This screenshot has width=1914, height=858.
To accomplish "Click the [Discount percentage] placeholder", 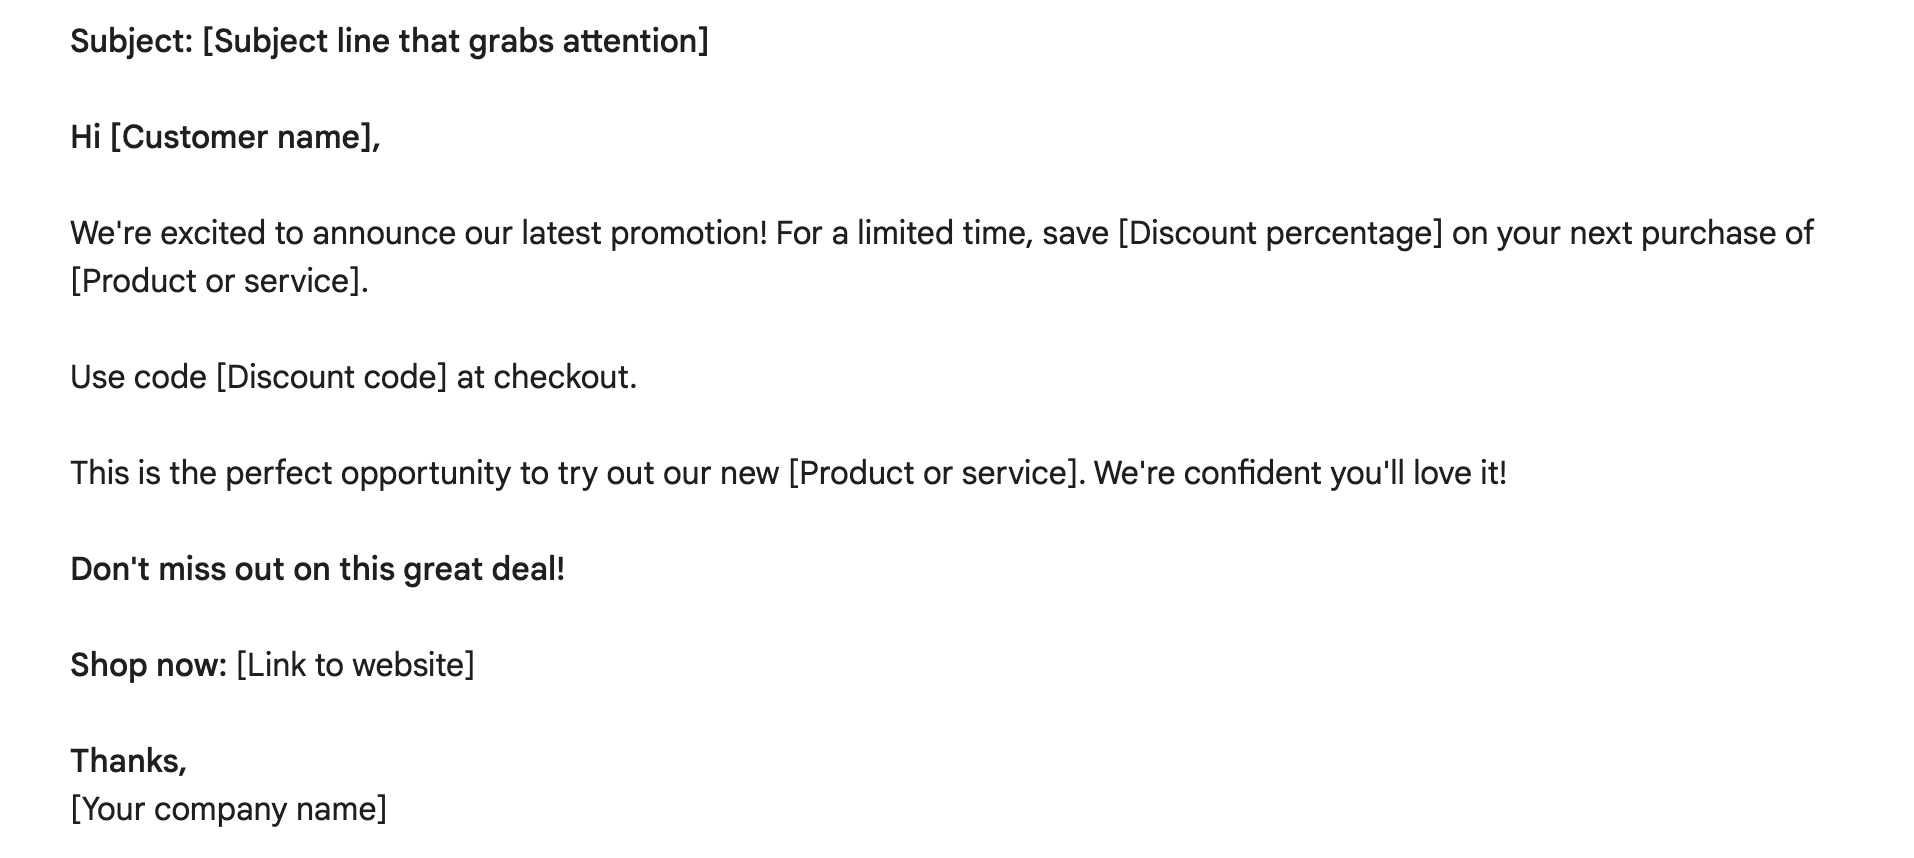I will pyautogui.click(x=1280, y=233).
